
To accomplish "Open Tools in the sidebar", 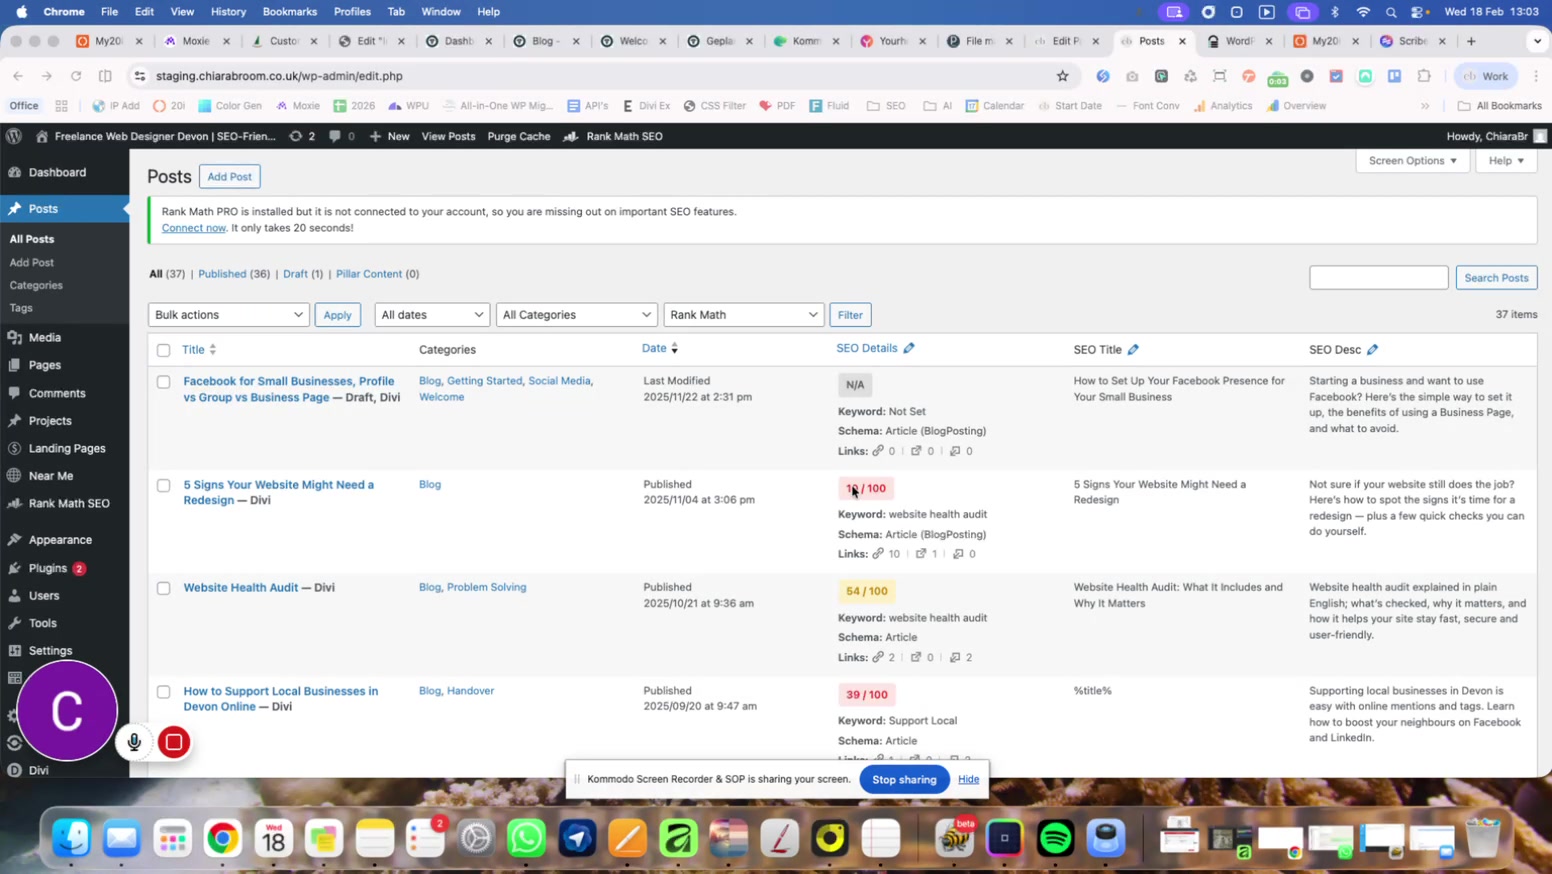I will (x=42, y=623).
